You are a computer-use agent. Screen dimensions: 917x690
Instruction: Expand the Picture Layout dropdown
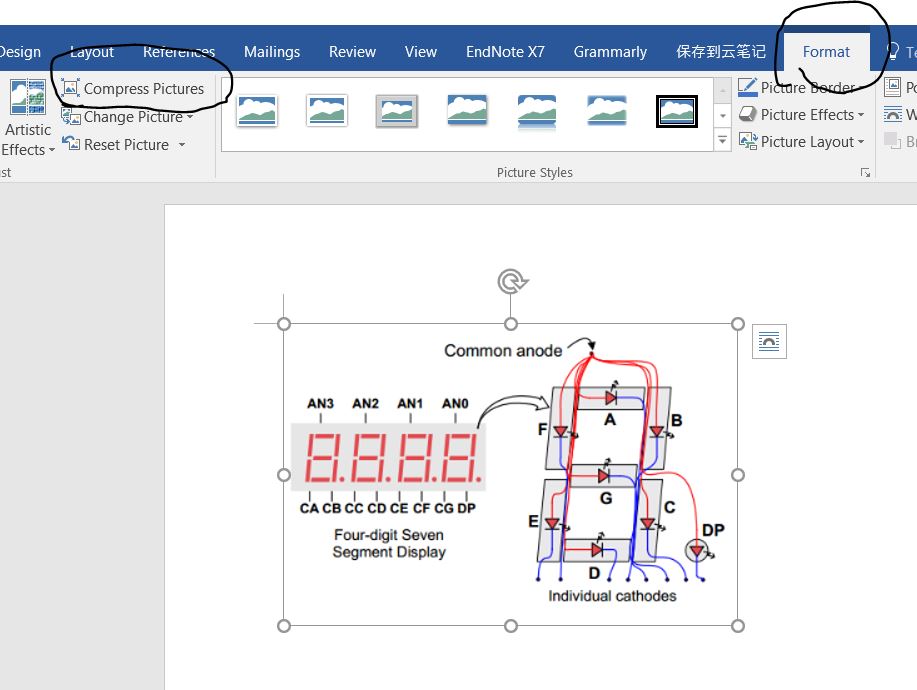pyautogui.click(x=861, y=142)
